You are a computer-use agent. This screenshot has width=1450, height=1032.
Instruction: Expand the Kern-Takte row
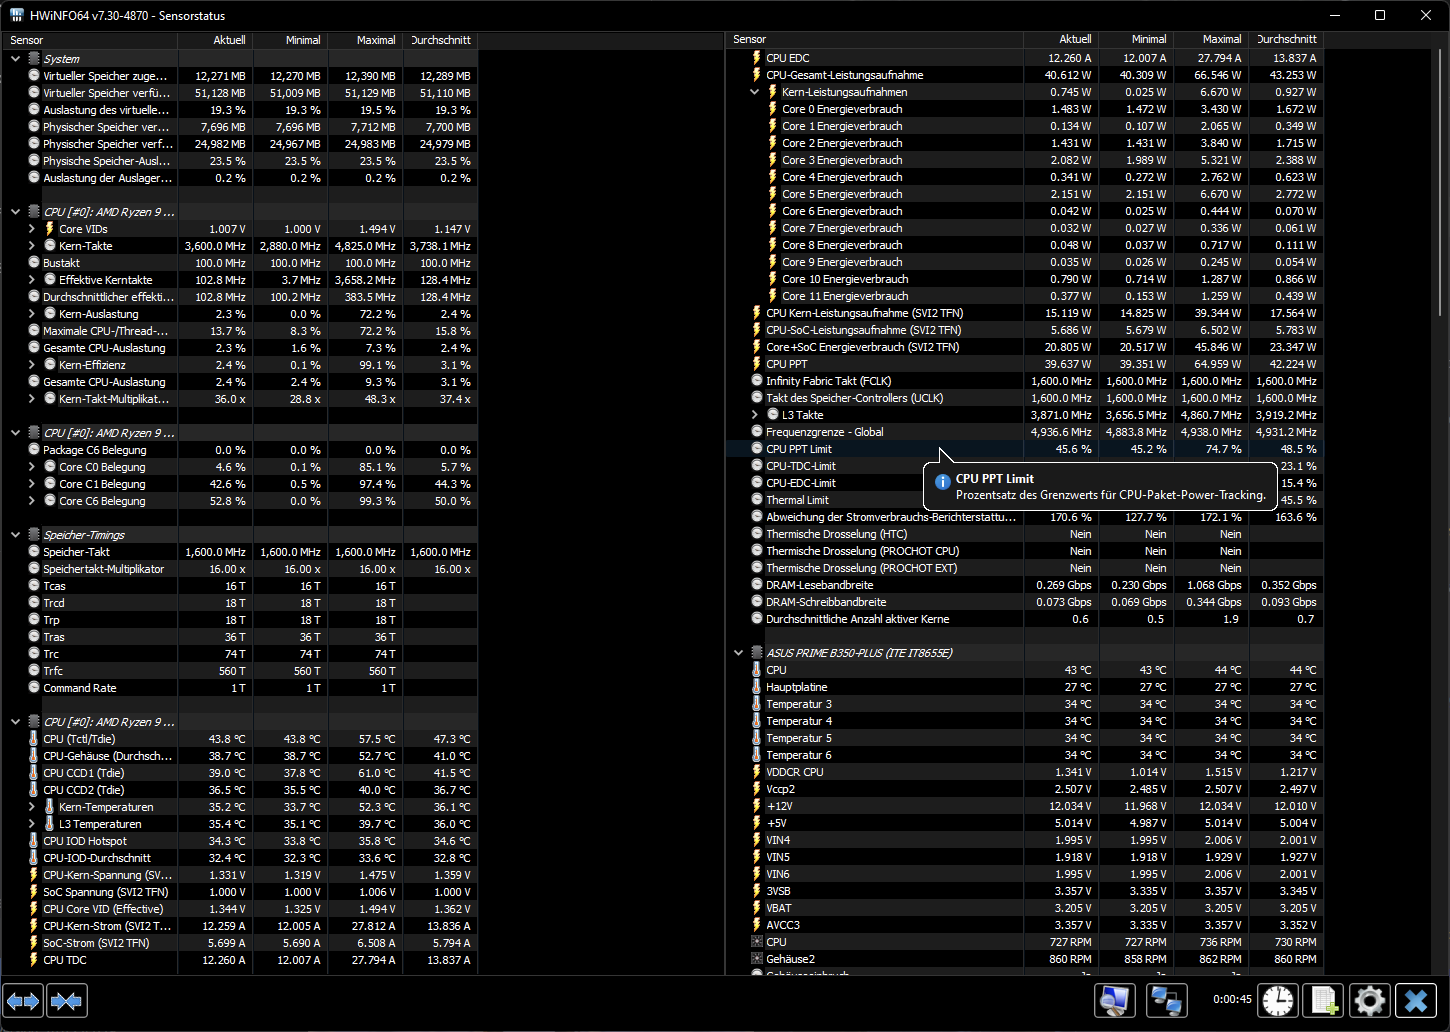32,246
